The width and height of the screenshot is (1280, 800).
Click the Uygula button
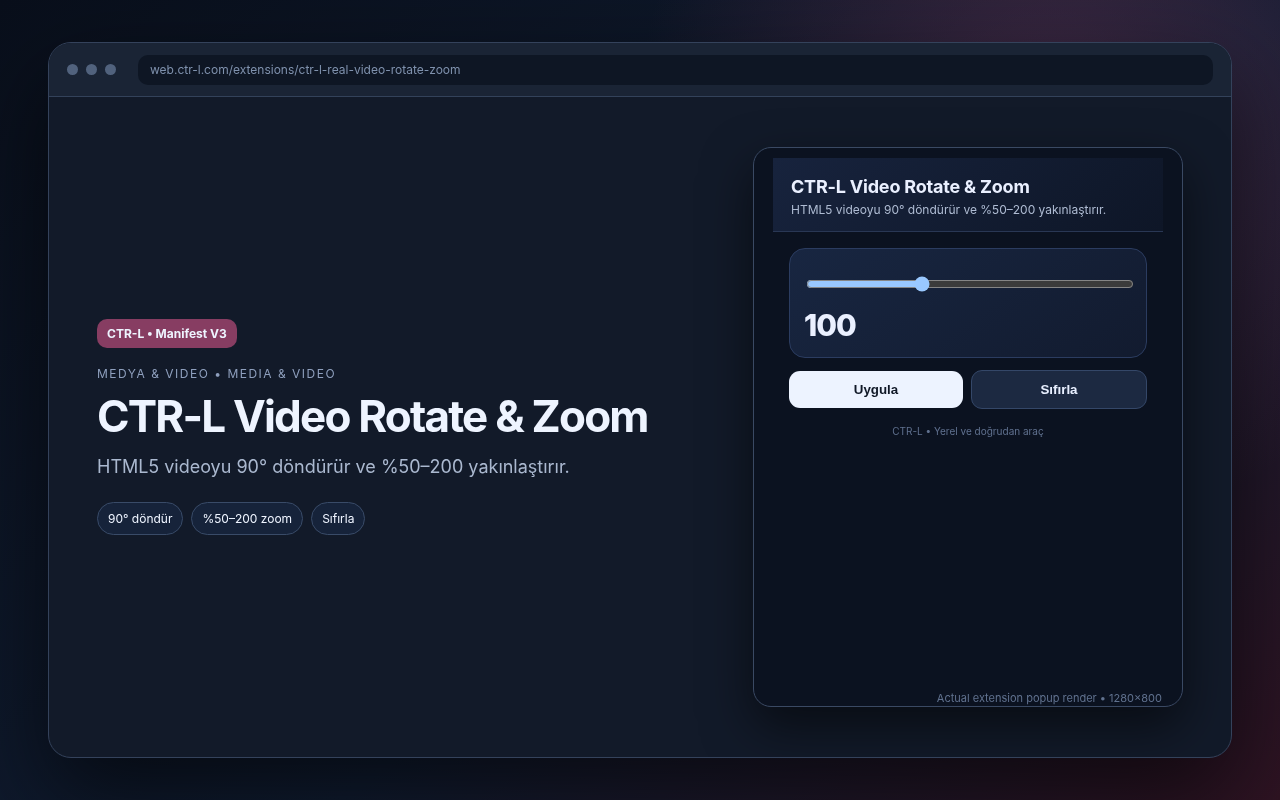click(876, 390)
